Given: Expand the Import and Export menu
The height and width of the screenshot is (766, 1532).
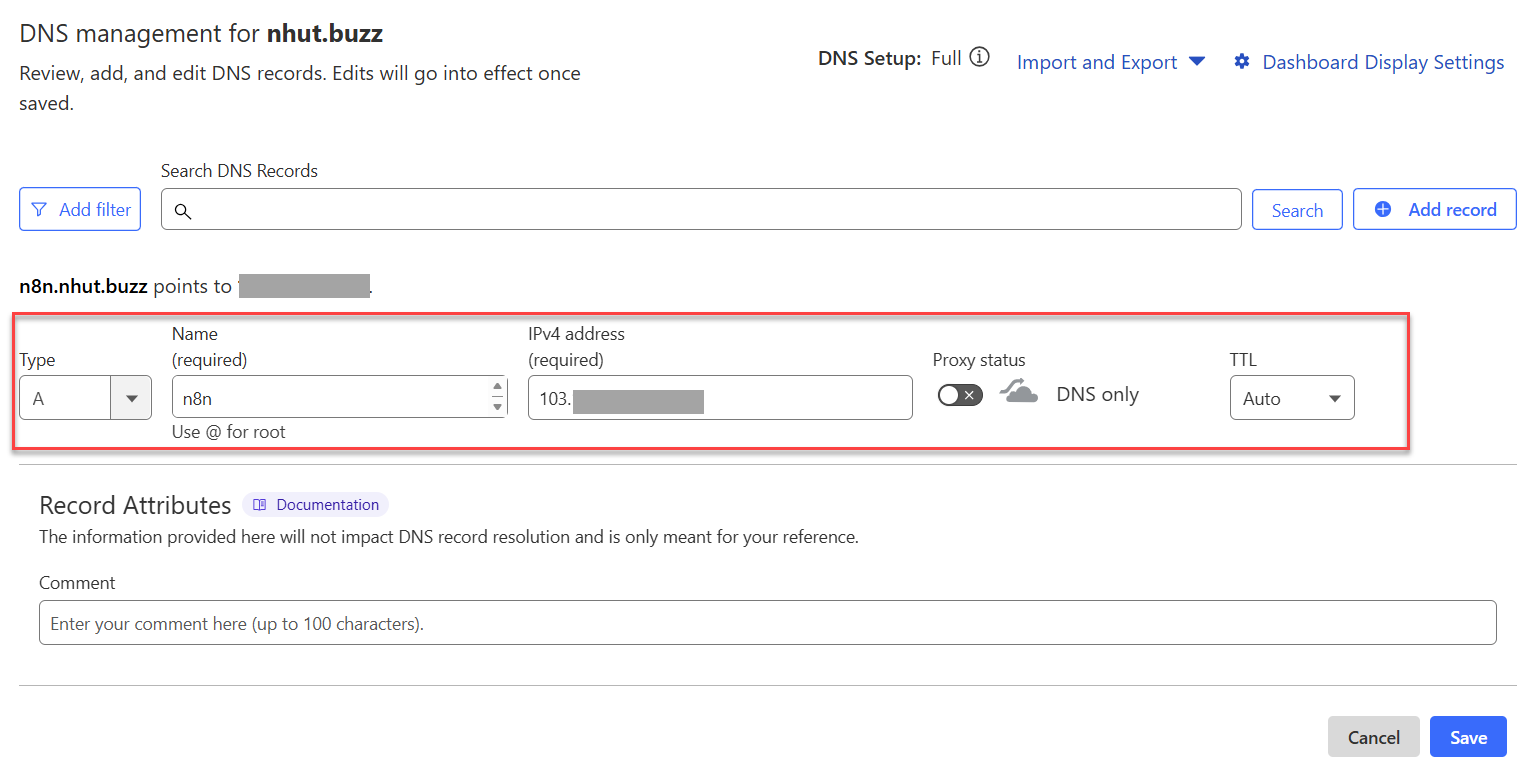Looking at the screenshot, I should (x=1111, y=62).
